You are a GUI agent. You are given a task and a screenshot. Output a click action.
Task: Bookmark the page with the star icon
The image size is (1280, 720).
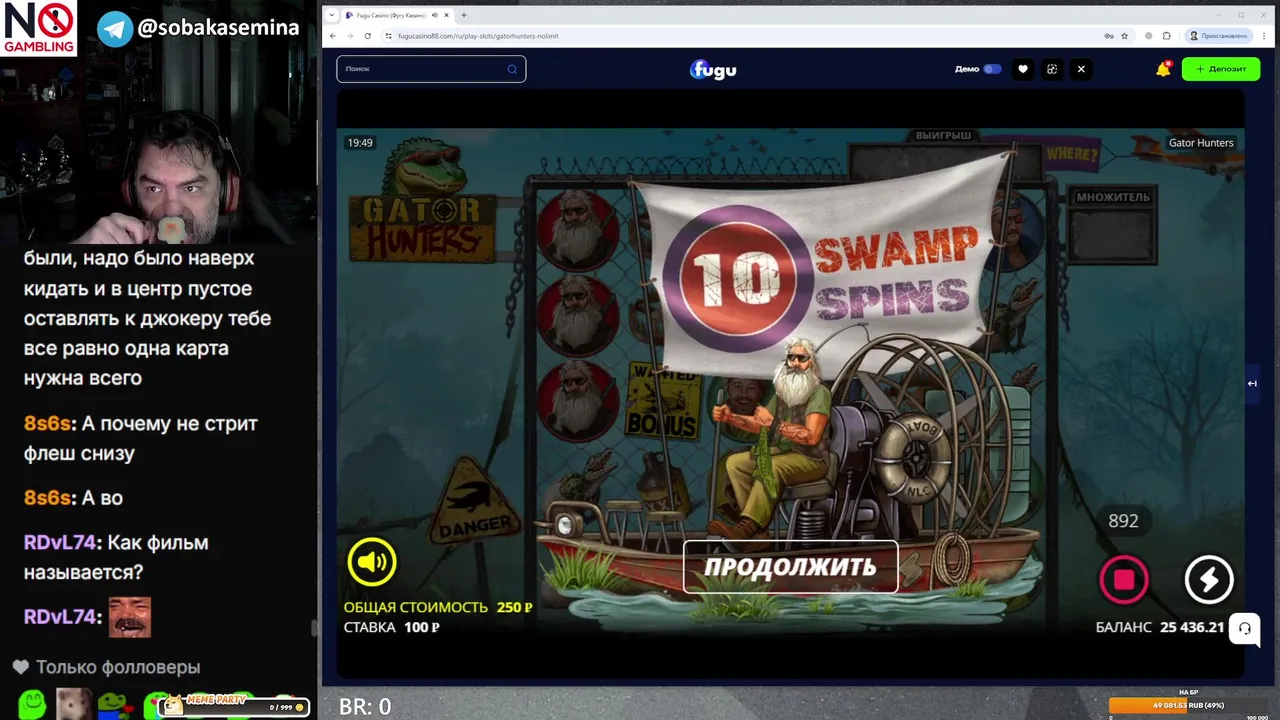1125,36
